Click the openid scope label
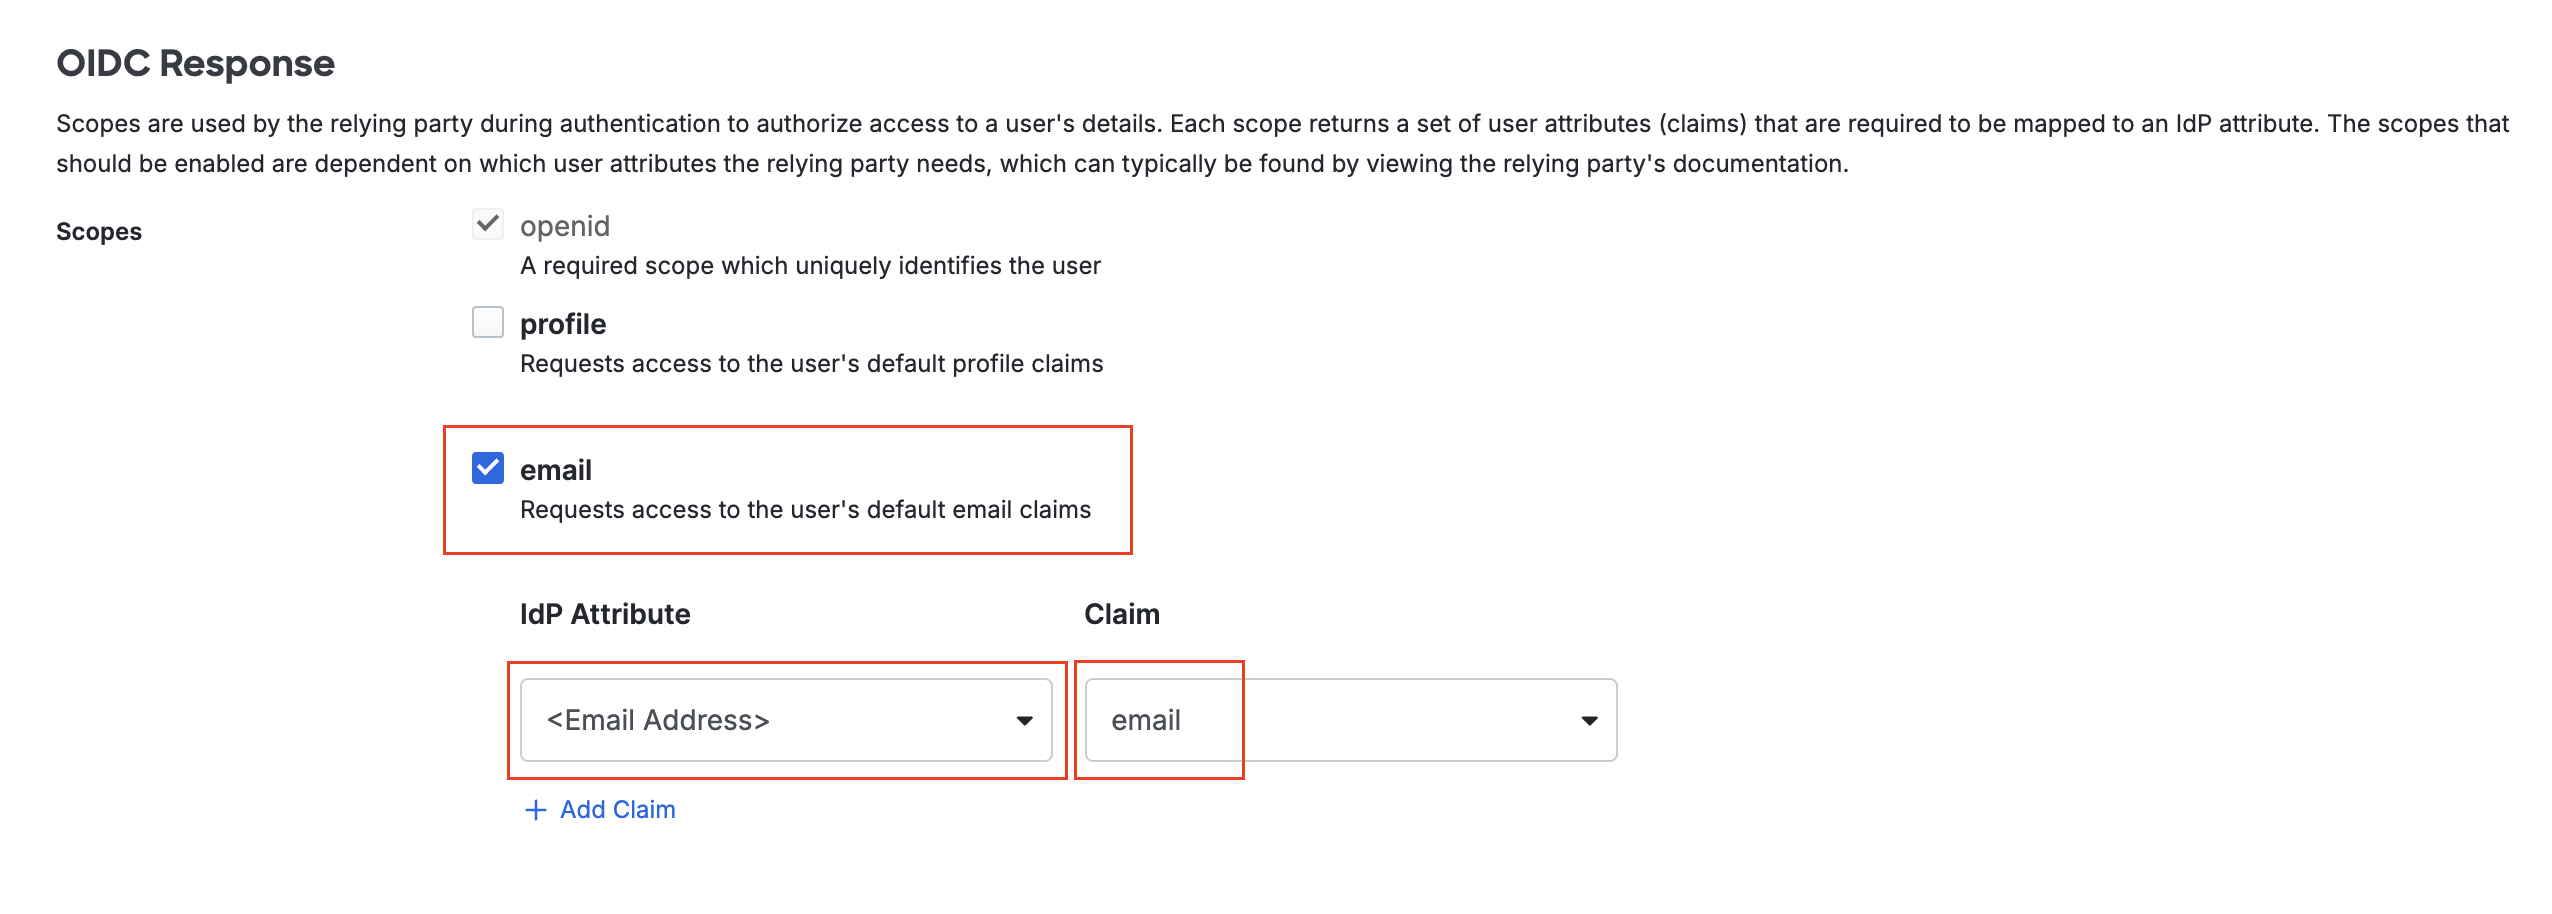The width and height of the screenshot is (2552, 914). (x=565, y=226)
